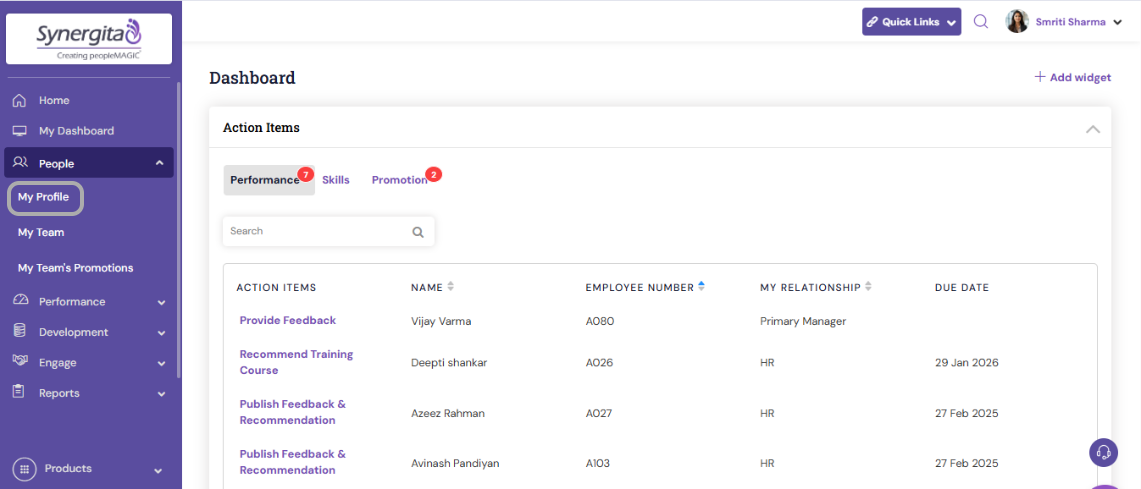Click the name Avinash Pandiyan
Image resolution: width=1141 pixels, height=489 pixels.
(456, 463)
